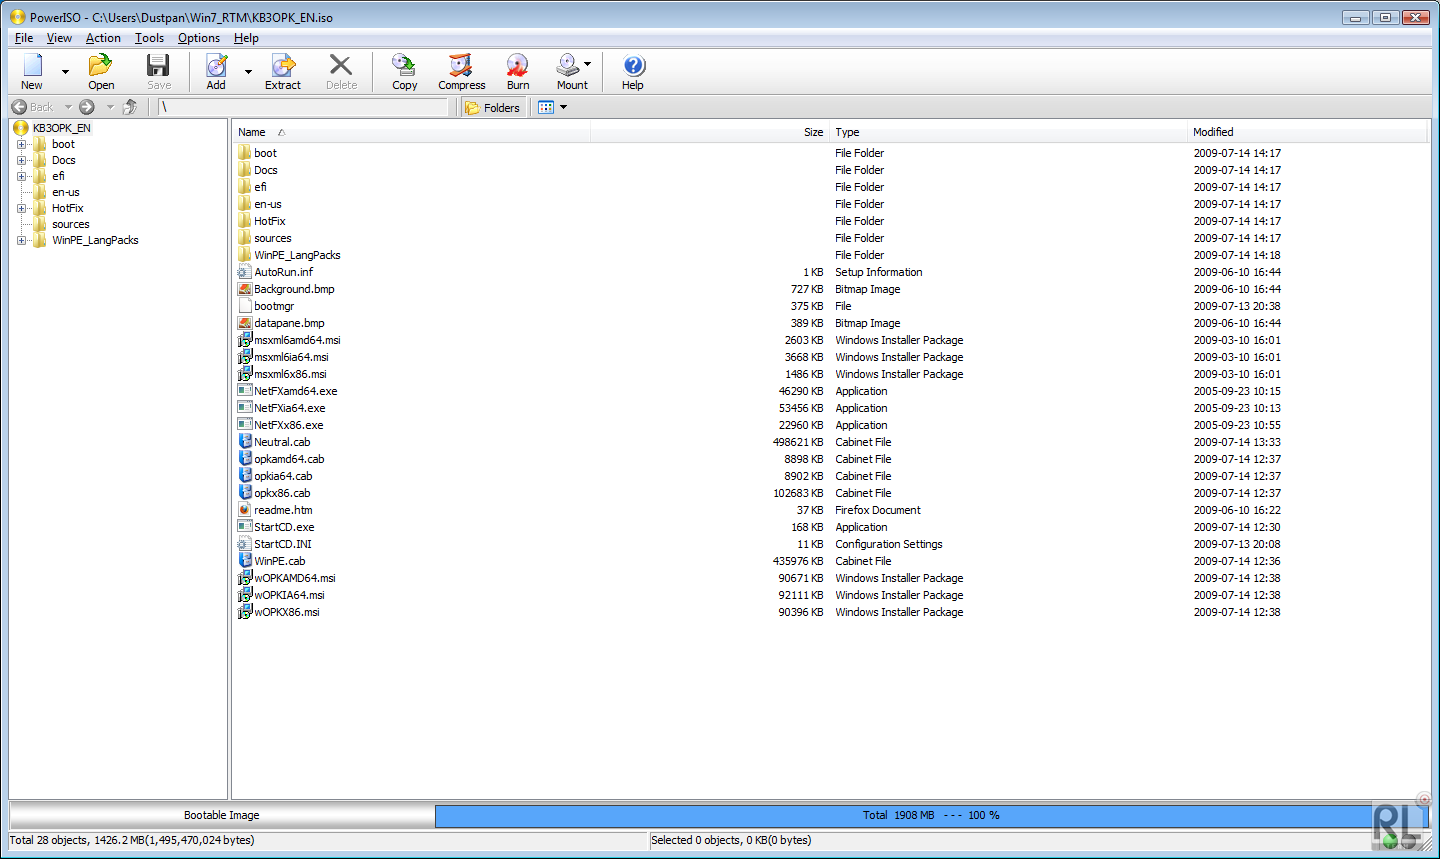Sort by the Size column header
1440x859 pixels.
click(710, 132)
